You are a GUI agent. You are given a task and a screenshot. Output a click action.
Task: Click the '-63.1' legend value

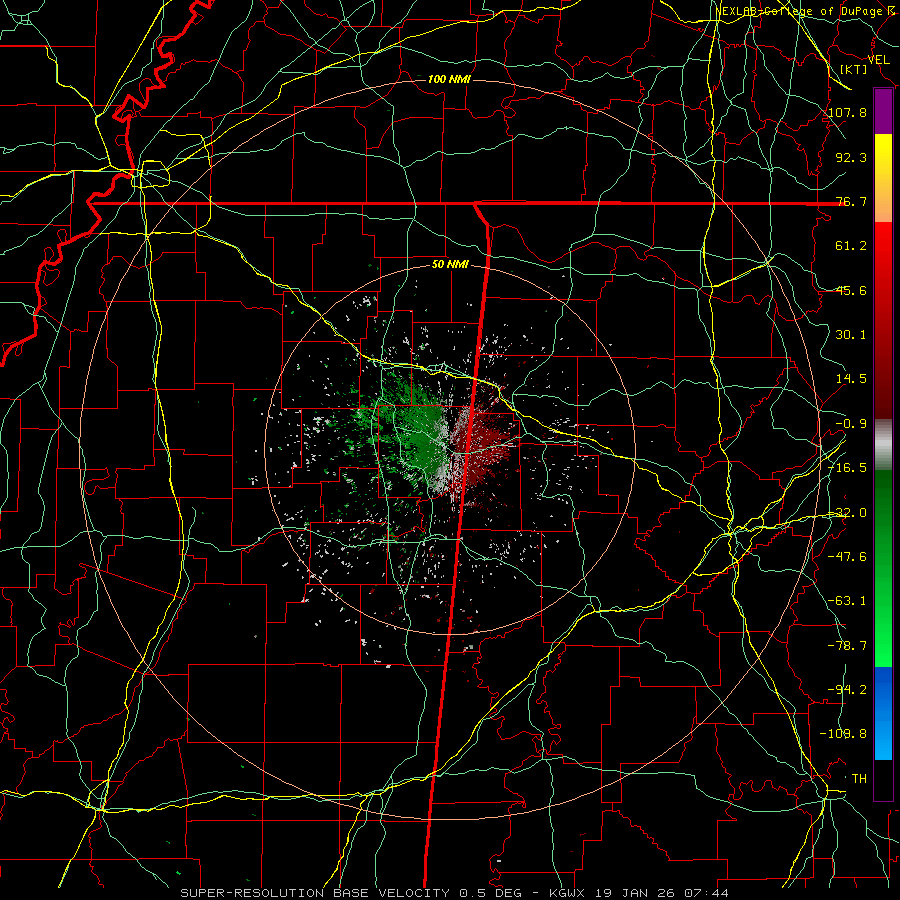[848, 601]
